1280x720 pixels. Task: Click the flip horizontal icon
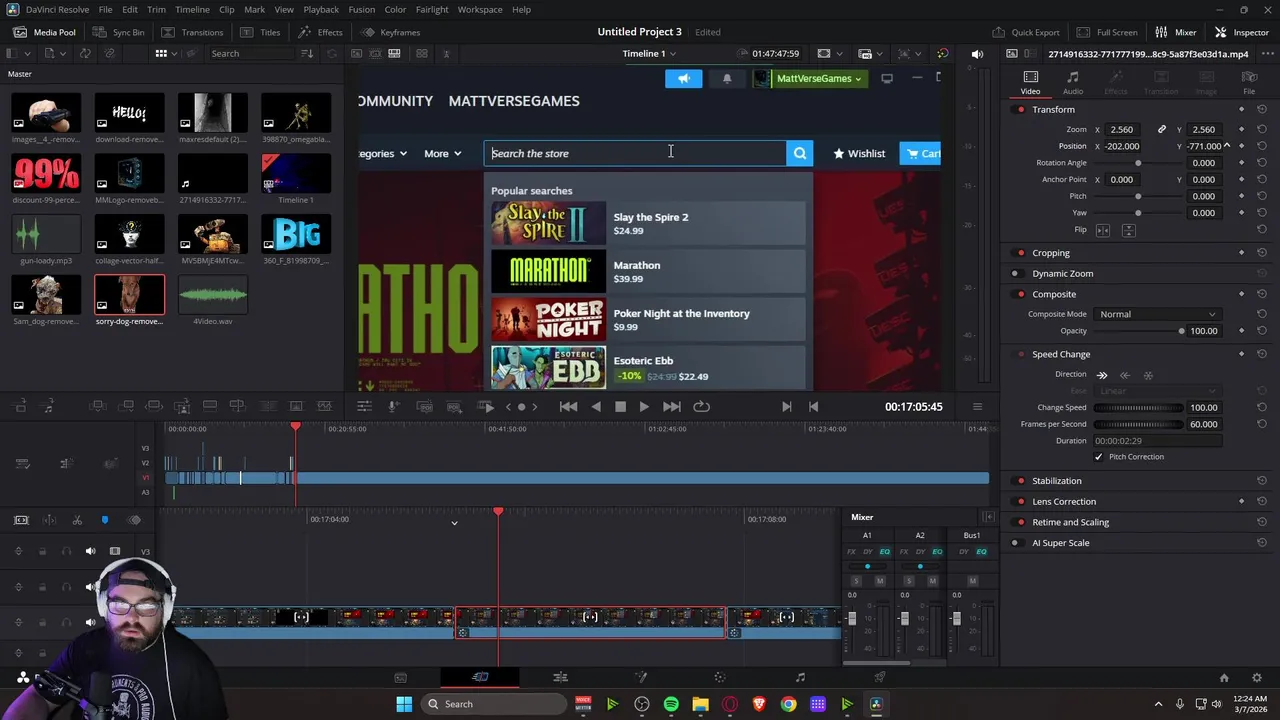point(1103,230)
